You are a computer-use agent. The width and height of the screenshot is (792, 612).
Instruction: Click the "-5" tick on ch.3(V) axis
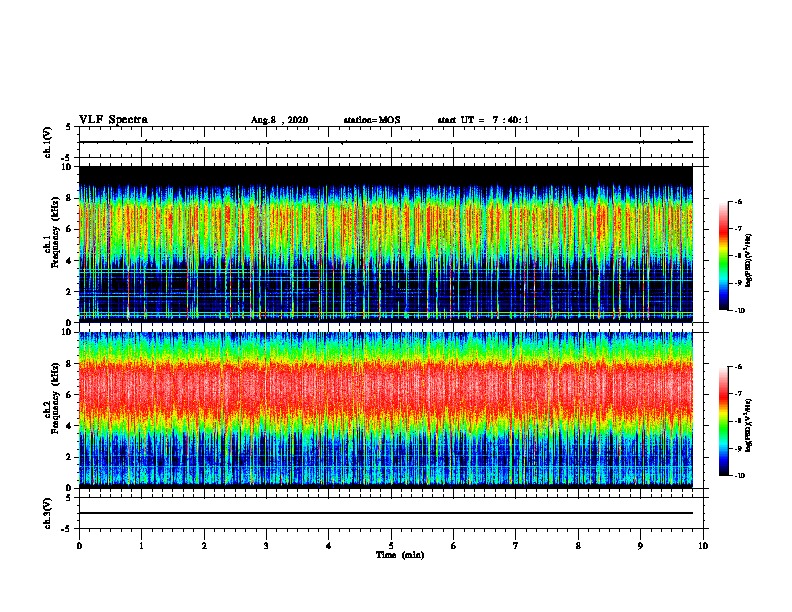pyautogui.click(x=67, y=529)
